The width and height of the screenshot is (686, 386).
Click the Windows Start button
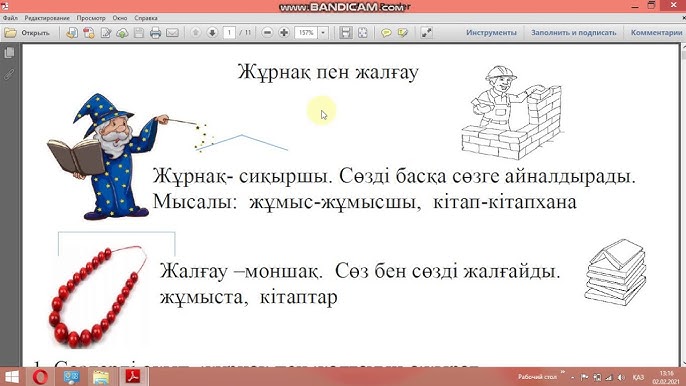coord(11,377)
